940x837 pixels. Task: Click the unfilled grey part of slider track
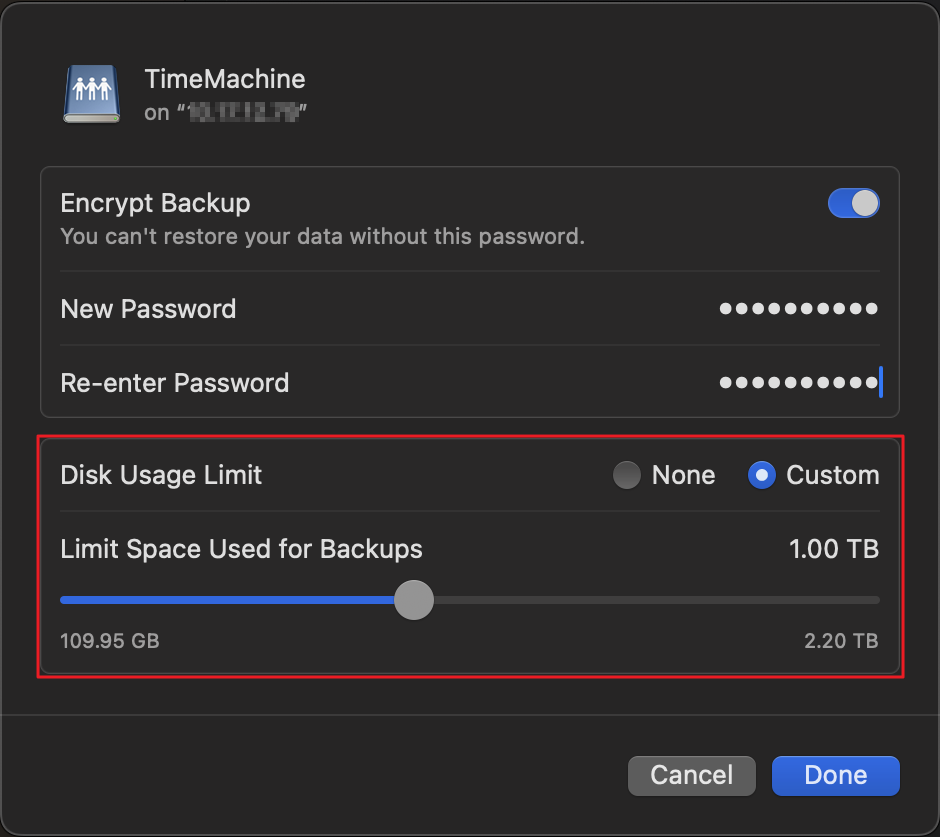coord(650,600)
